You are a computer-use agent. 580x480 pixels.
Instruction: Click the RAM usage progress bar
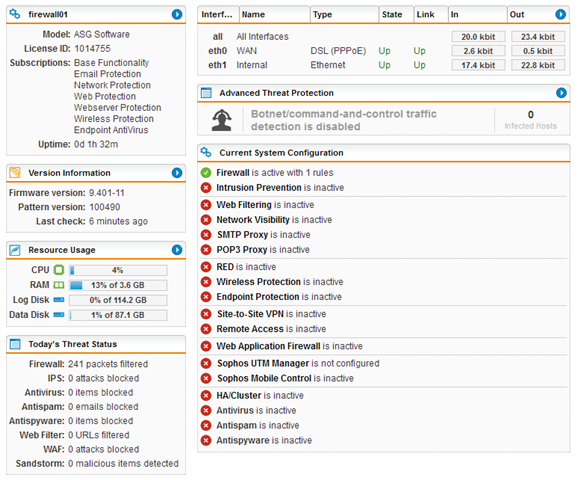(118, 285)
